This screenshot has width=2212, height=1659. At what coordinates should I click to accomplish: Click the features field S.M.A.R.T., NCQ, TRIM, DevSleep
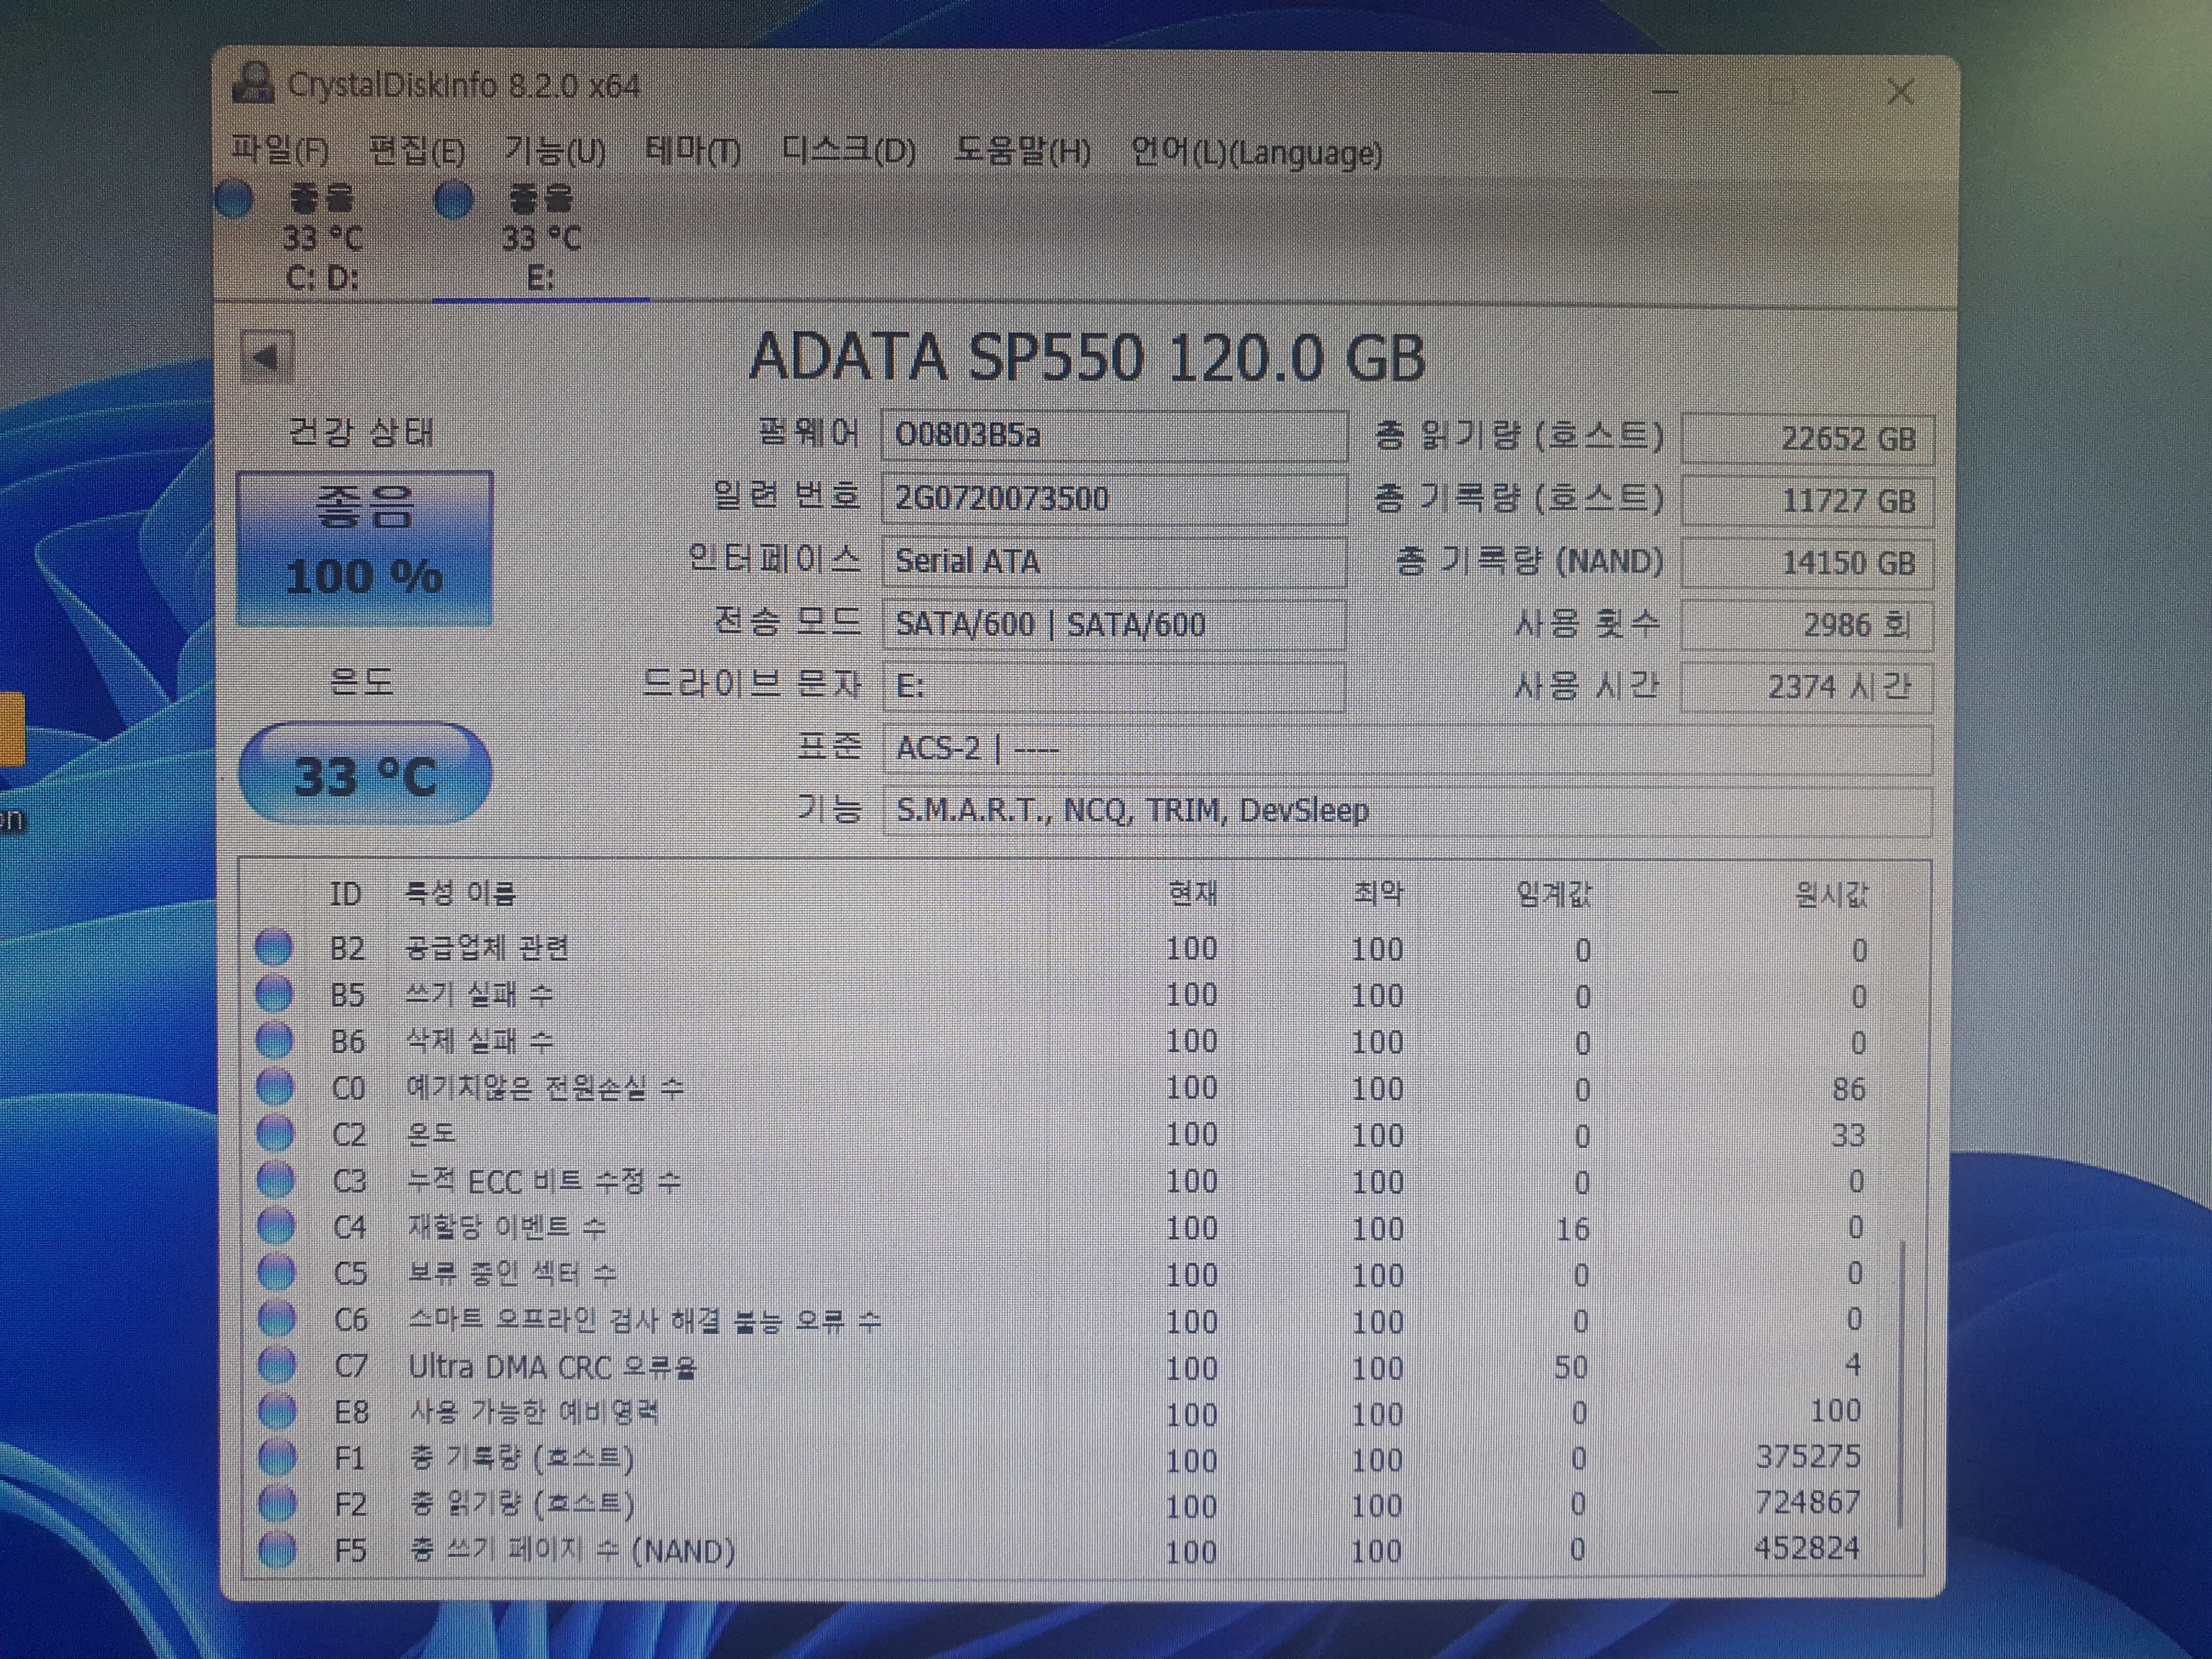1407,810
